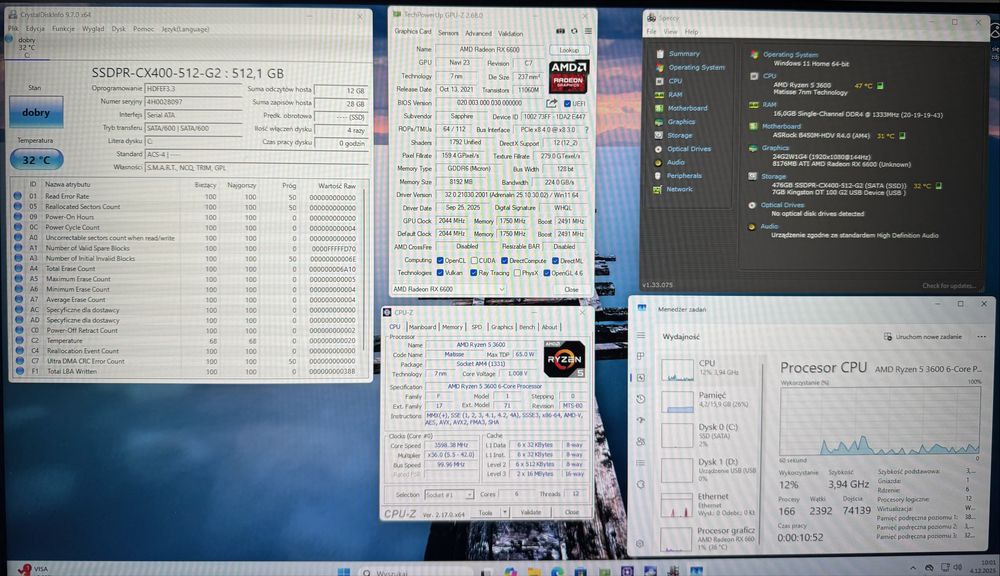This screenshot has height=576, width=1000.
Task: Toggle UEFI checkbox in GPU-Z
Action: 568,103
